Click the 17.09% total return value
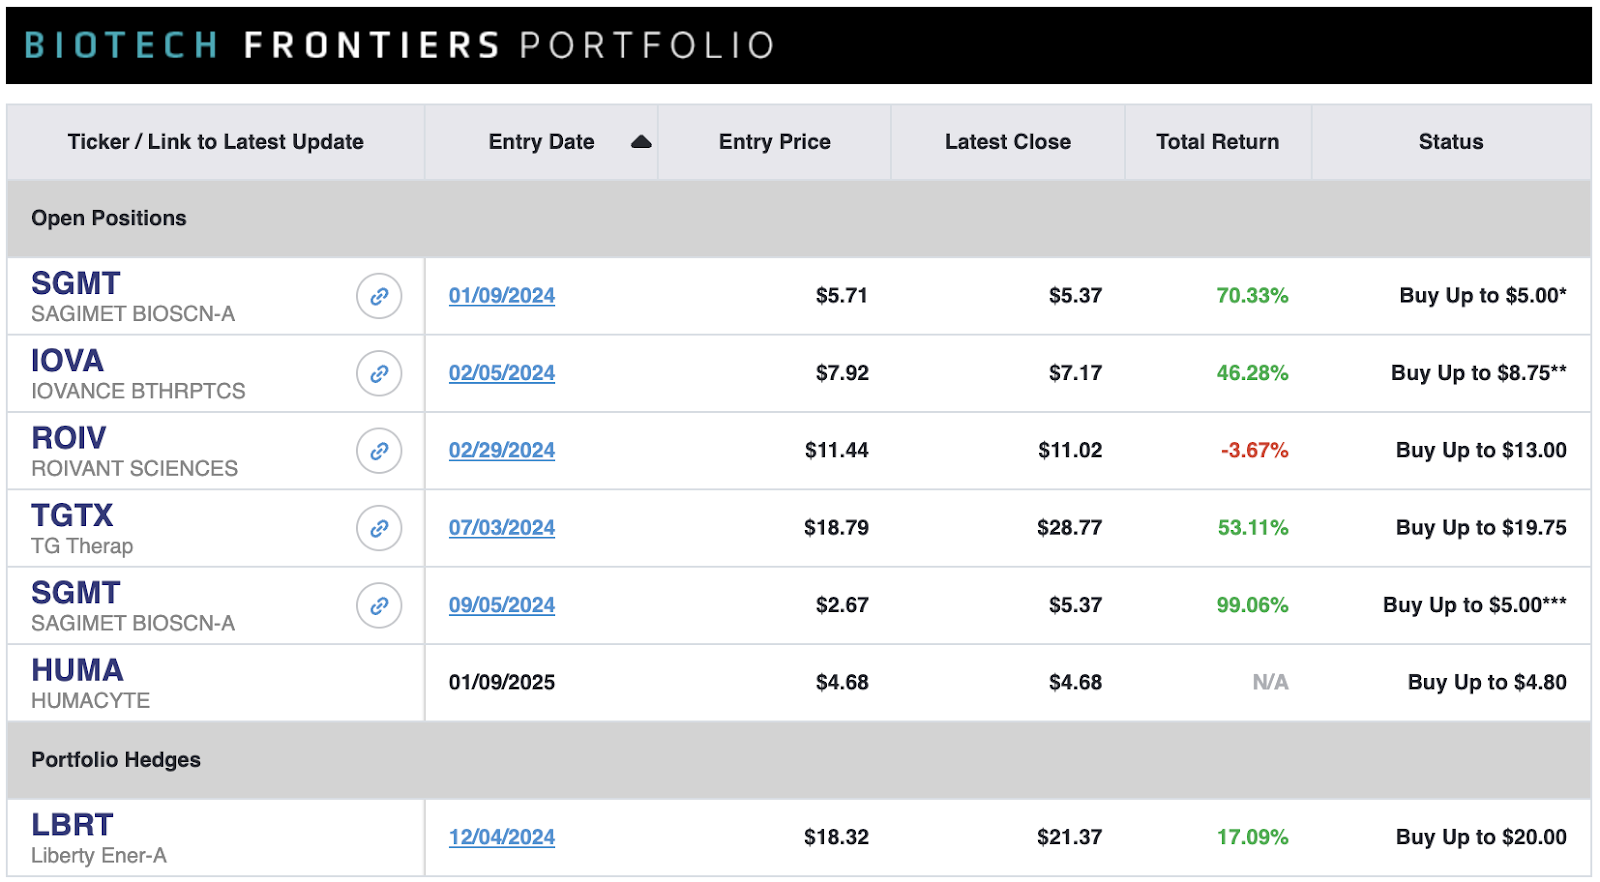Viewport: 1600px width, 882px height. pos(1252,837)
